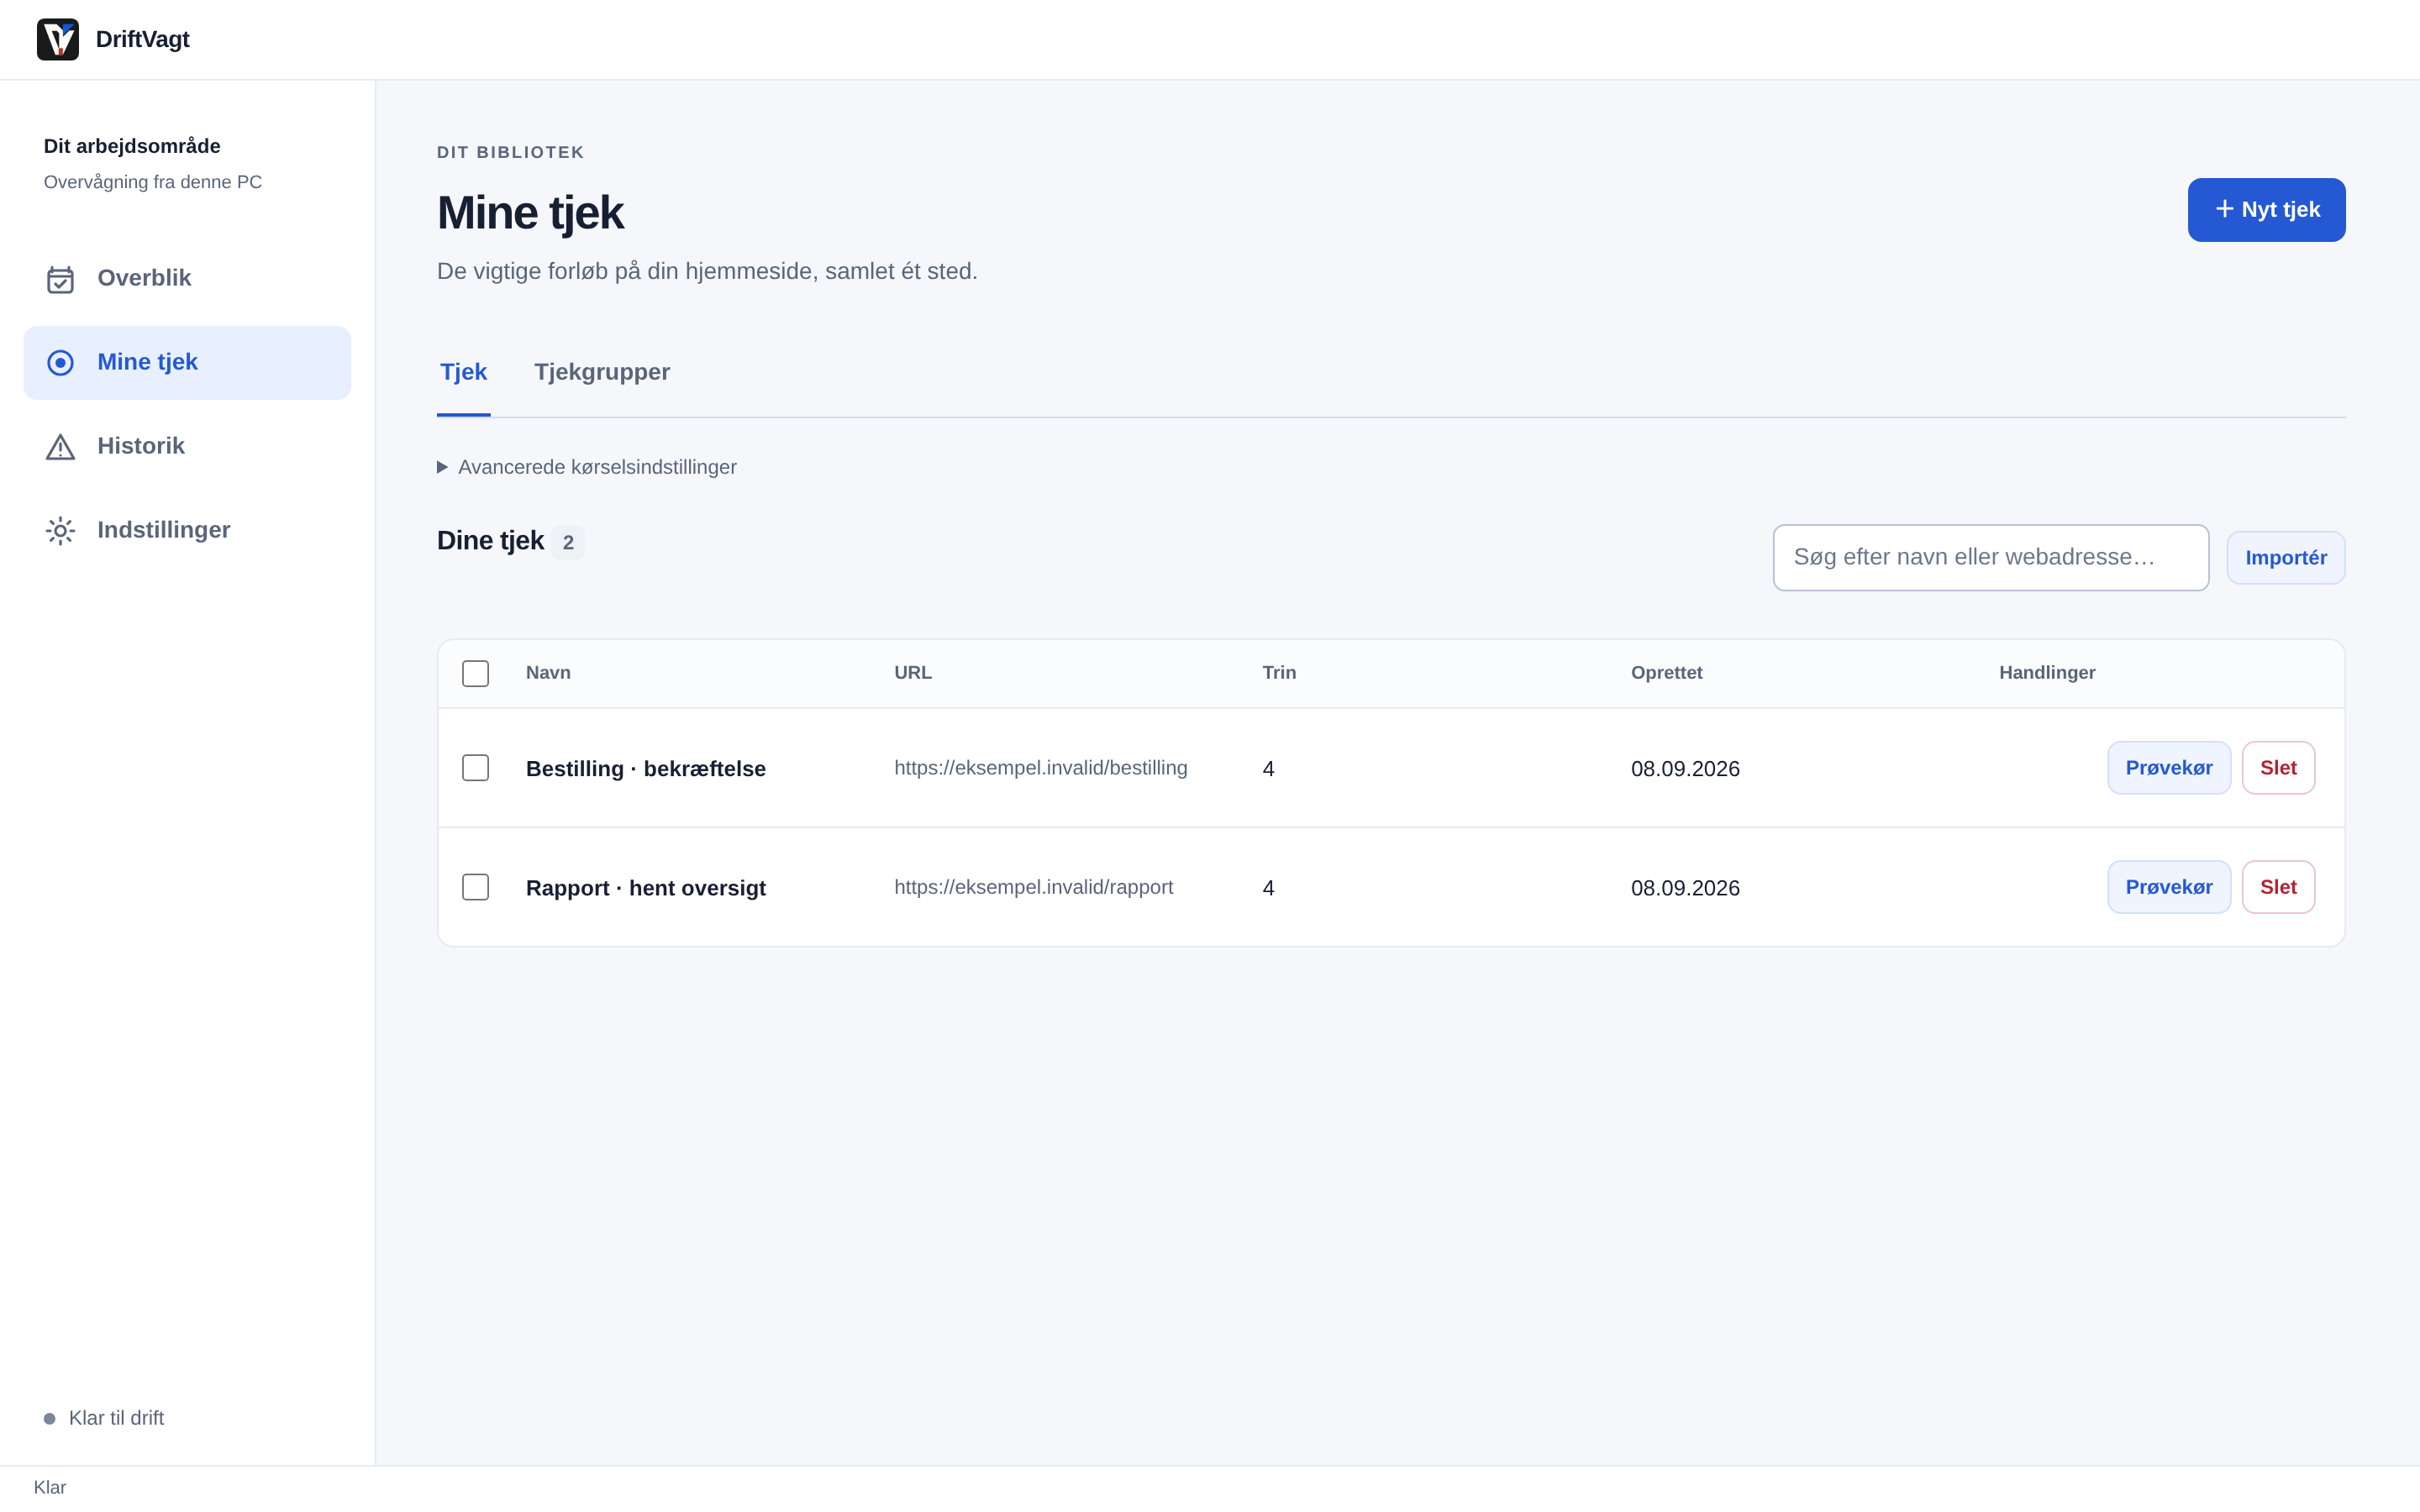Click the DriftVagt logo icon
This screenshot has width=2420, height=1512.
tap(58, 39)
